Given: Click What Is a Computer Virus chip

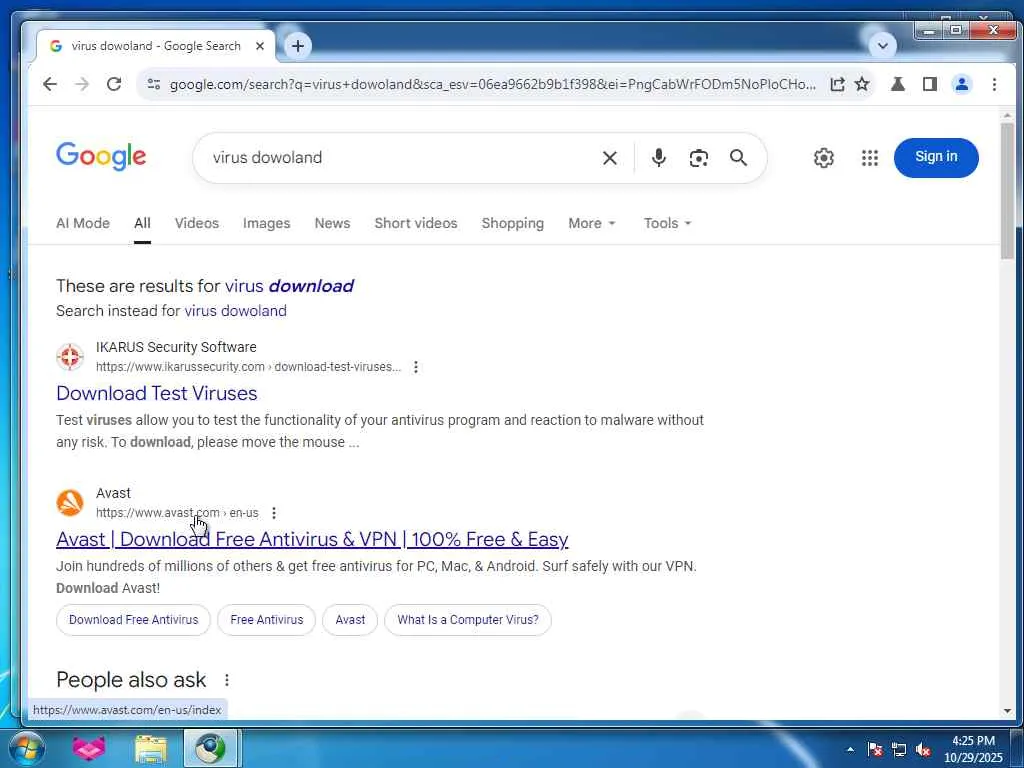Looking at the screenshot, I should click(x=468, y=620).
